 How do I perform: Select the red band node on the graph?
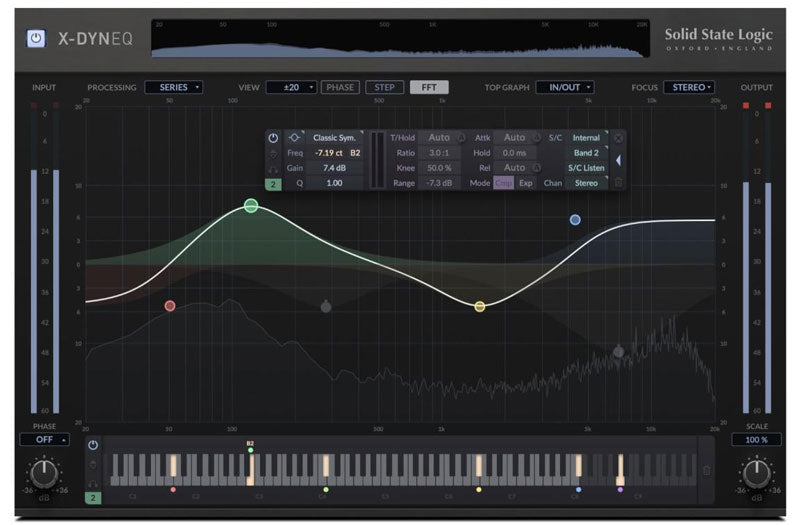(170, 306)
